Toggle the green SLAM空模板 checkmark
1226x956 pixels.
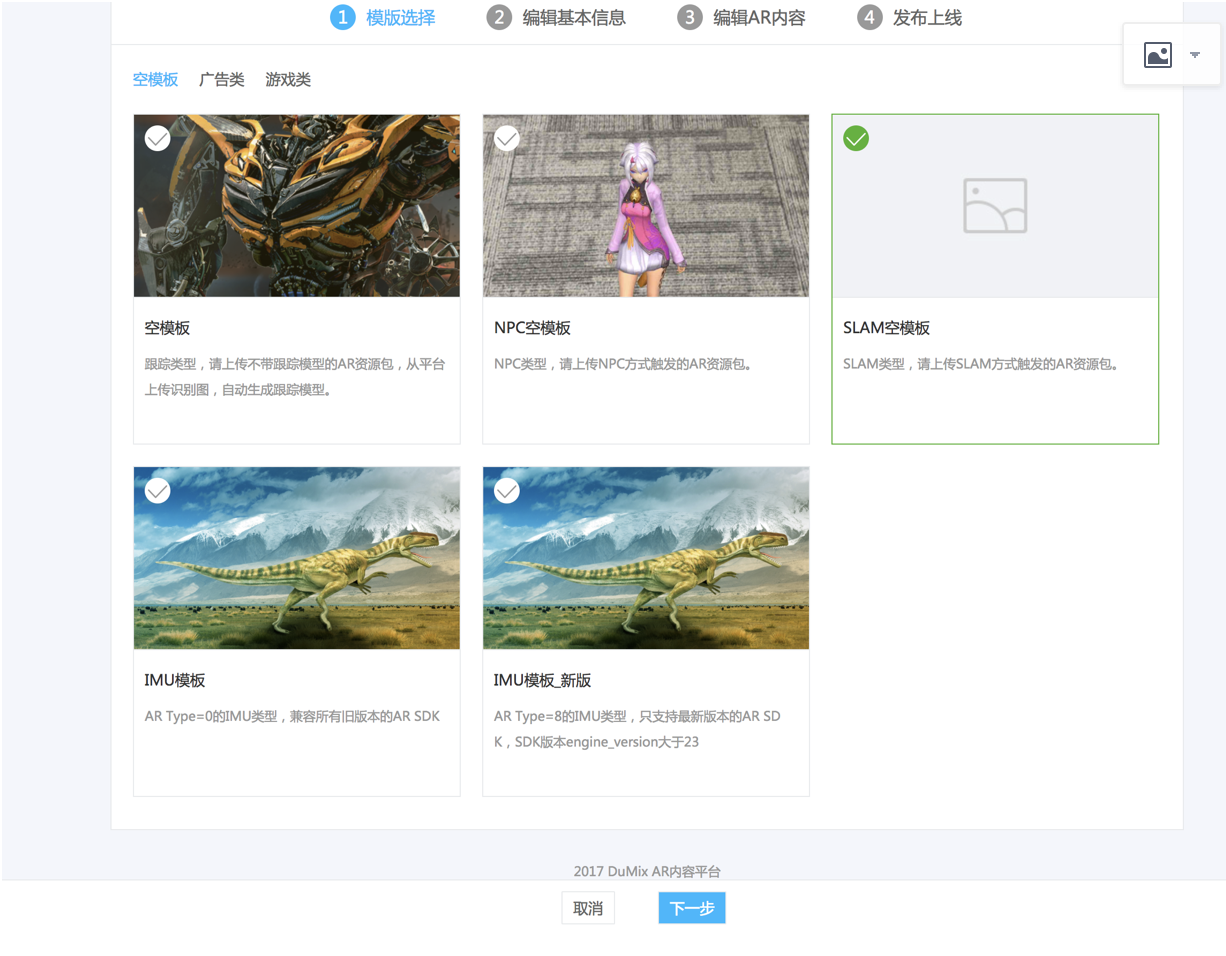coord(856,138)
